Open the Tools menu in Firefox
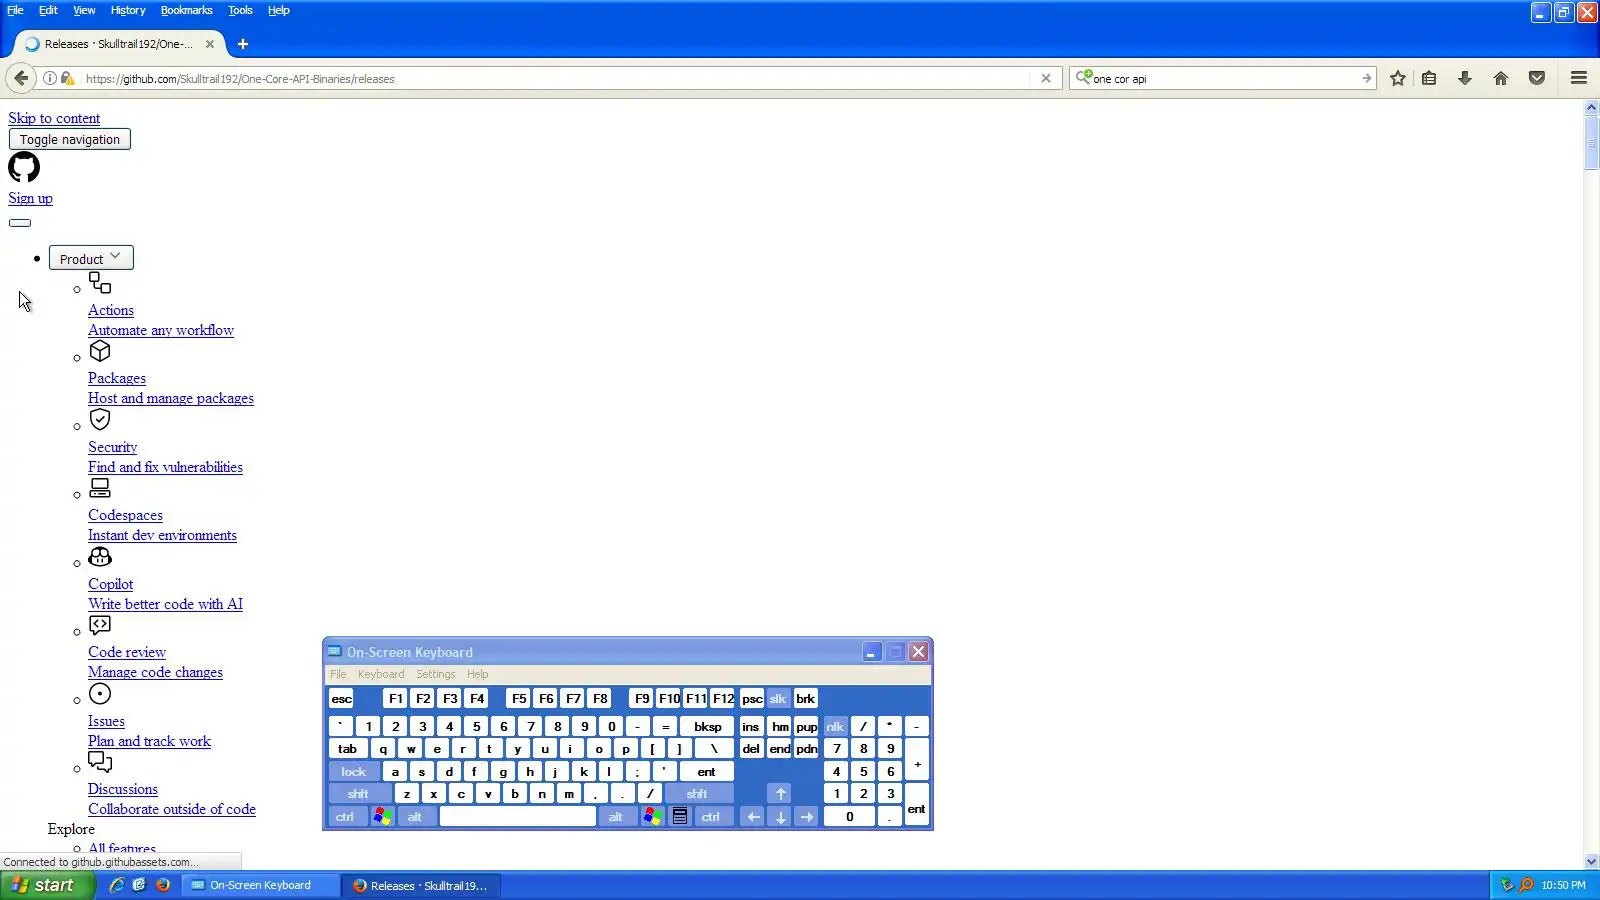Screen dimensions: 1600x900 pos(240,10)
